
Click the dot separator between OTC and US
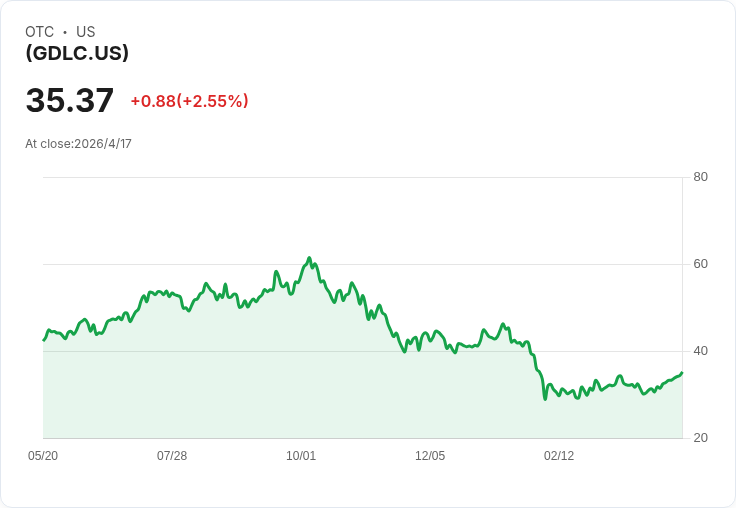[65, 32]
